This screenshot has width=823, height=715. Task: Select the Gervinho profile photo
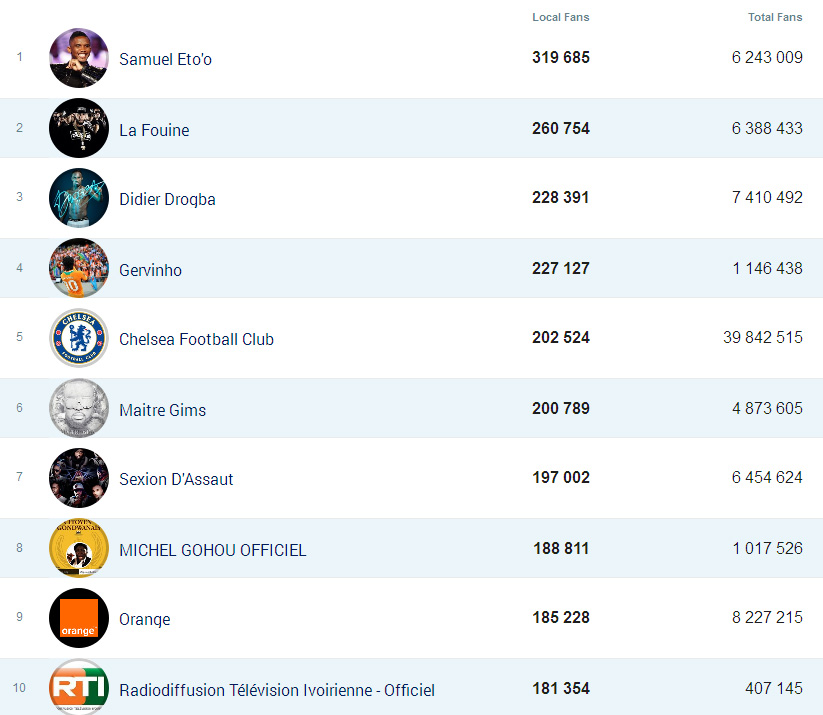tap(79, 268)
